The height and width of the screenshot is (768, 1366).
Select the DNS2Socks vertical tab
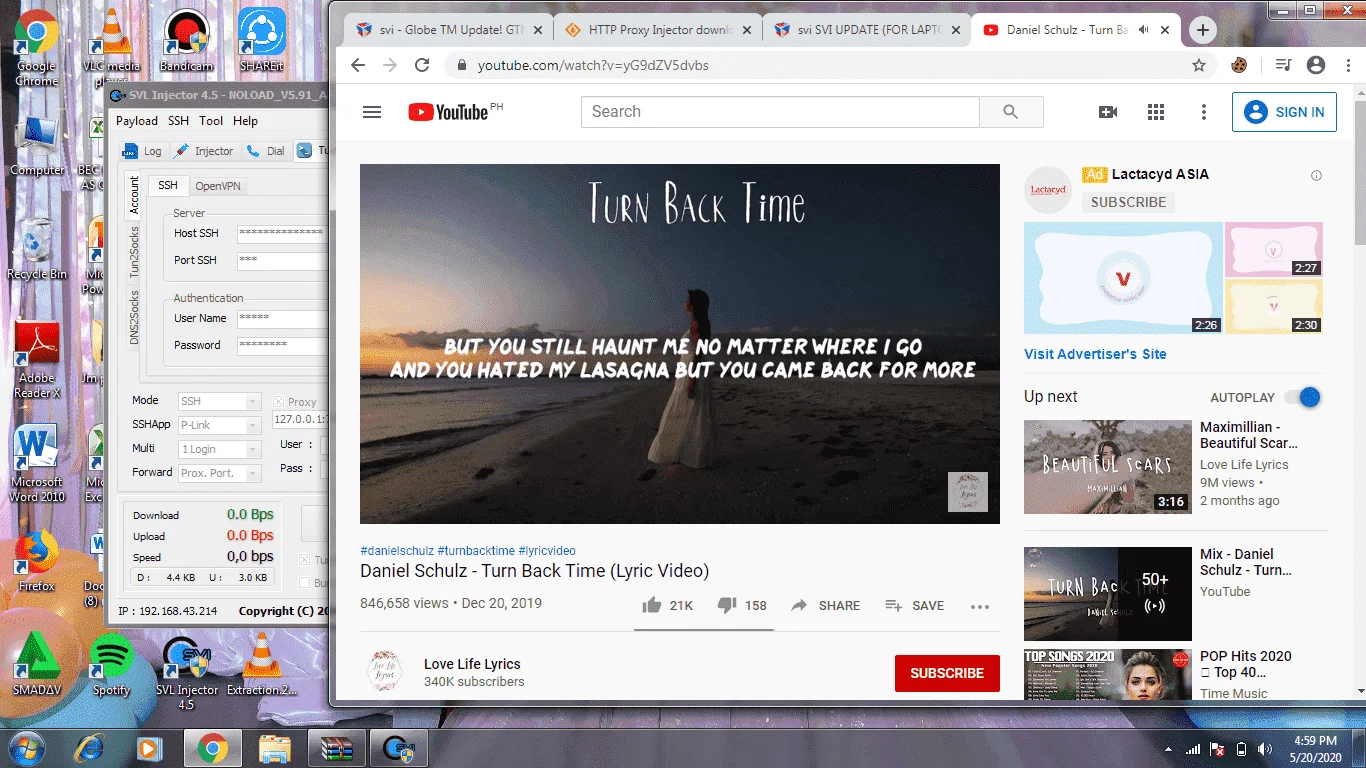[x=134, y=318]
